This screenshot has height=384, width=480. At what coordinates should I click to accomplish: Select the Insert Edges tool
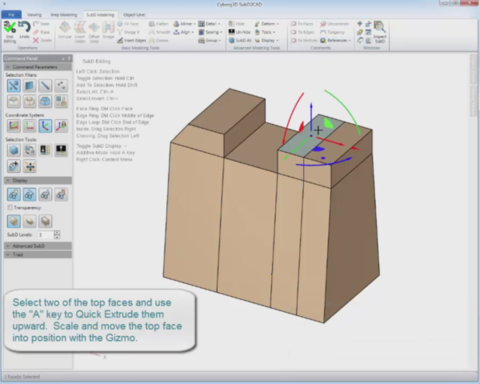pos(132,40)
